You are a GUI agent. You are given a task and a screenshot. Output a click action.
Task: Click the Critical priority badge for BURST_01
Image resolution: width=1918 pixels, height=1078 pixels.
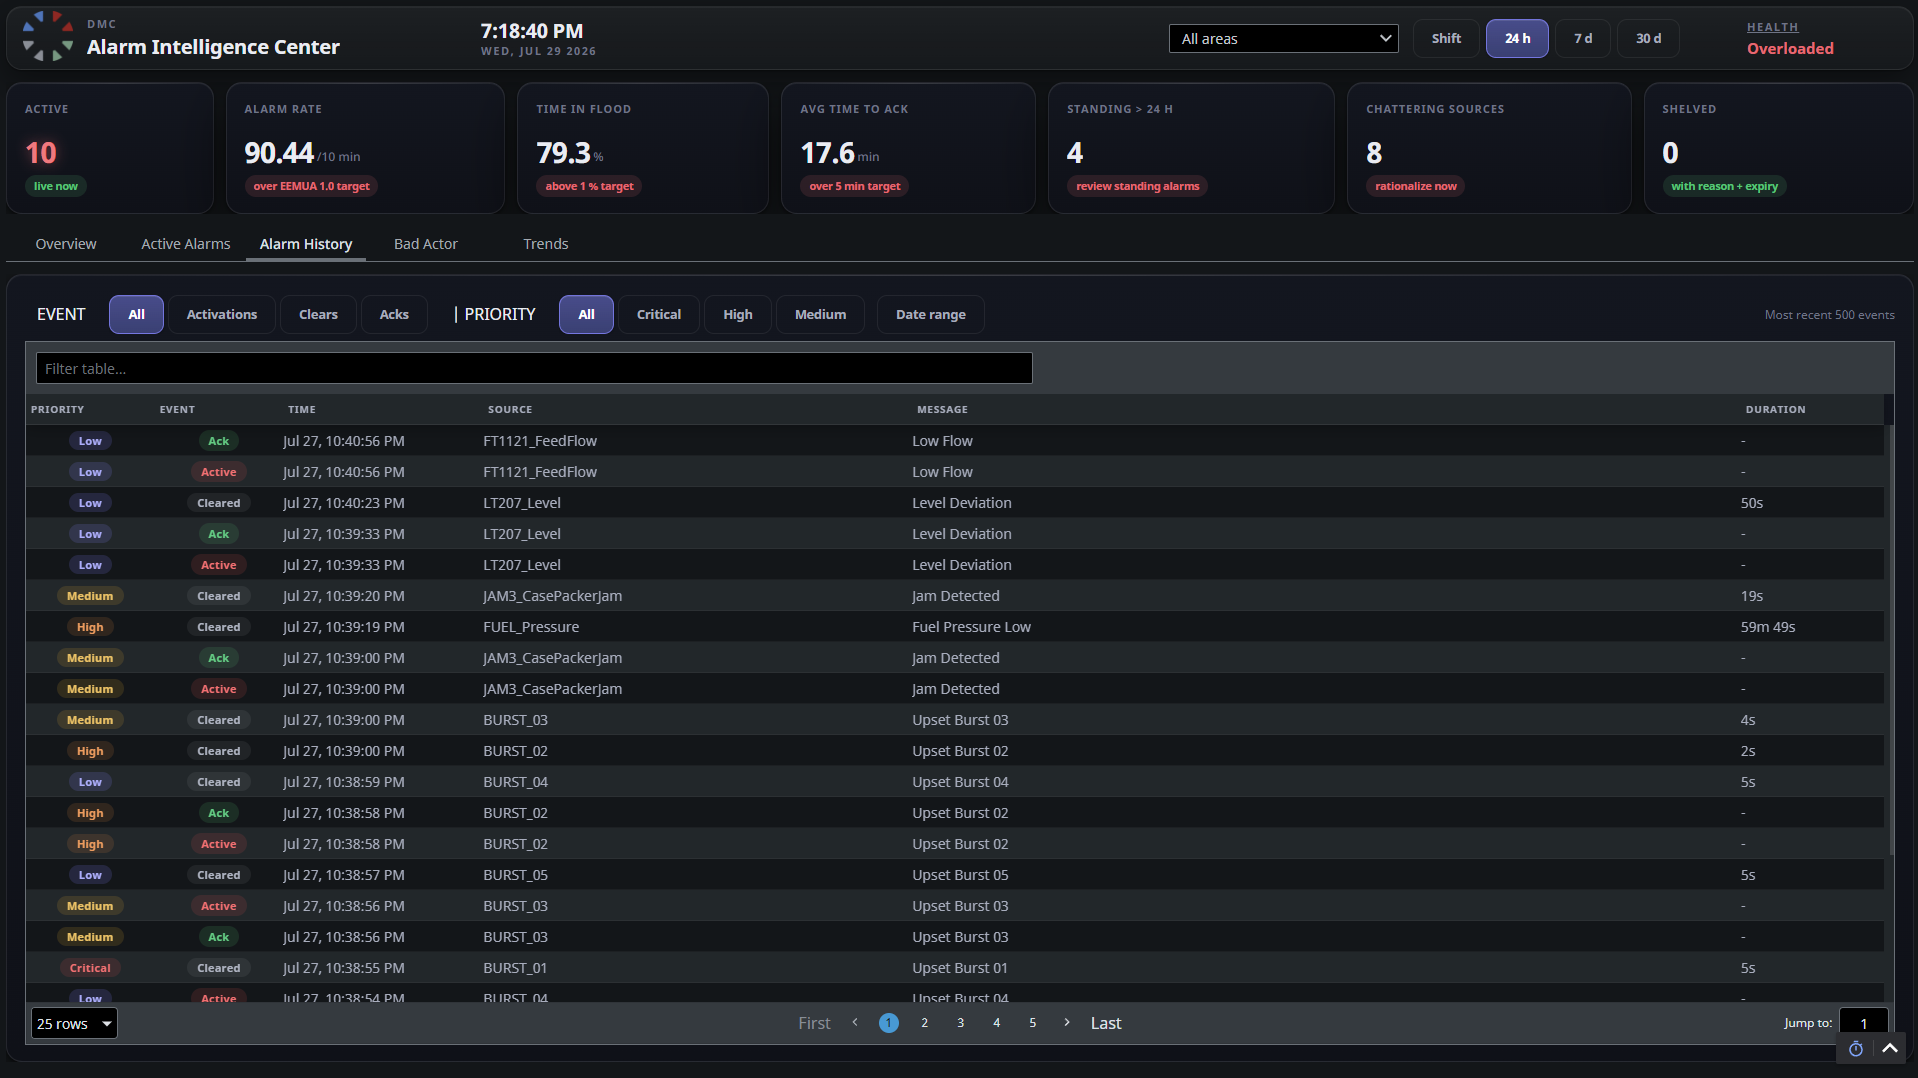[90, 968]
